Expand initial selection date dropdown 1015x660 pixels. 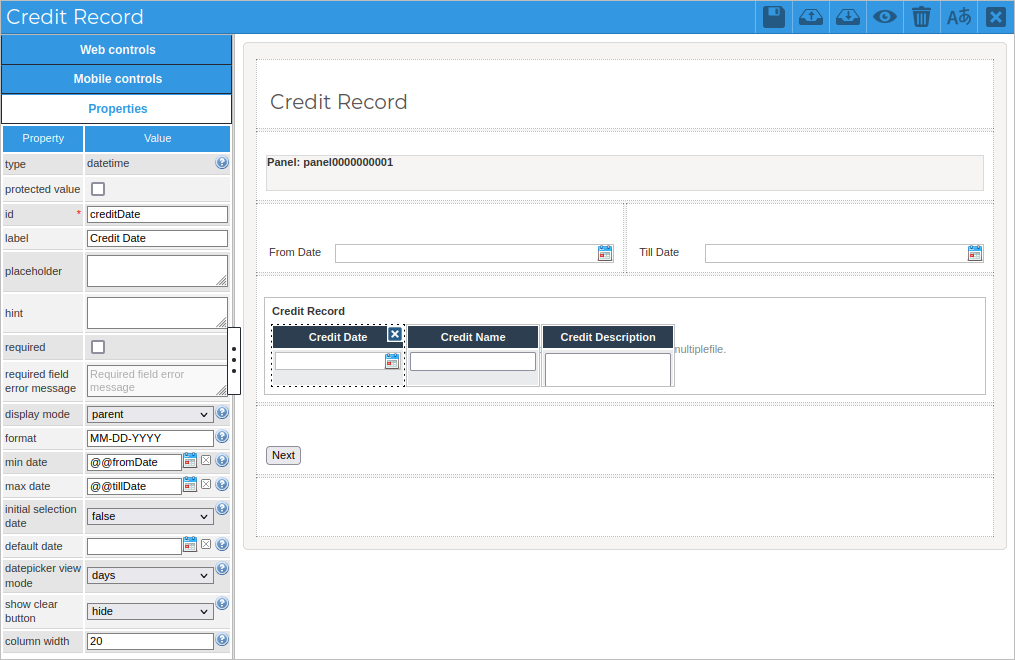pos(150,517)
